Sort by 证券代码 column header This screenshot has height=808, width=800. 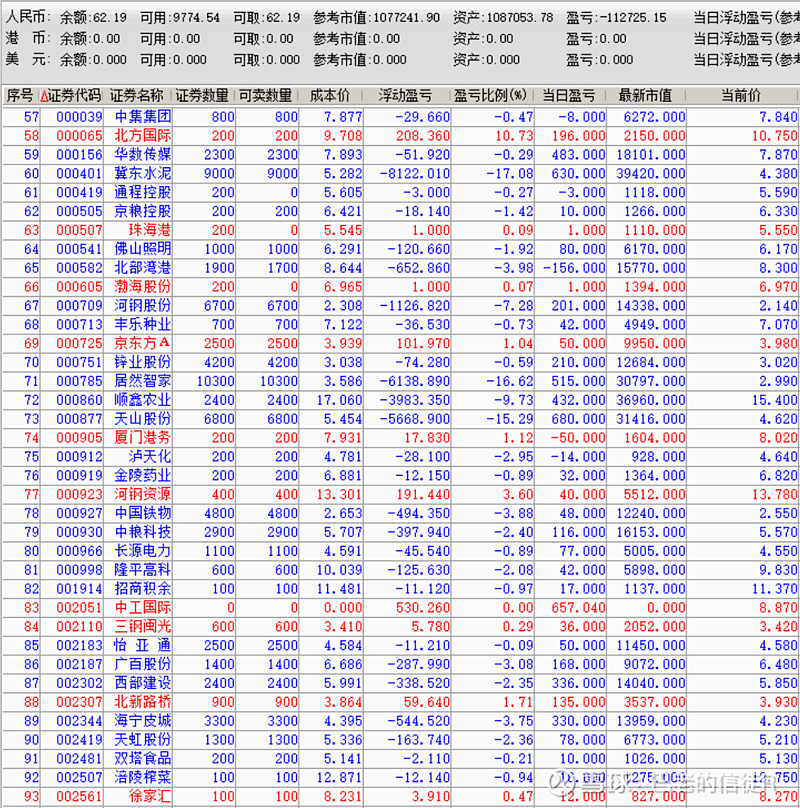pos(71,95)
